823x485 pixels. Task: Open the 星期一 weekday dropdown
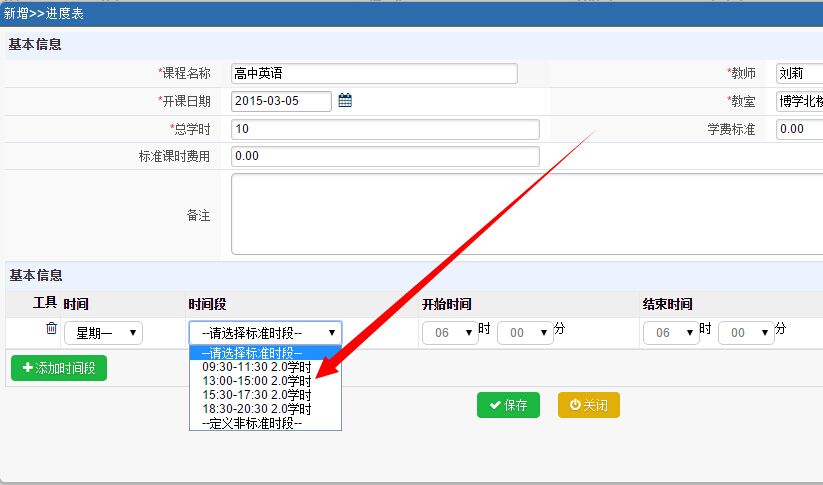pos(103,333)
